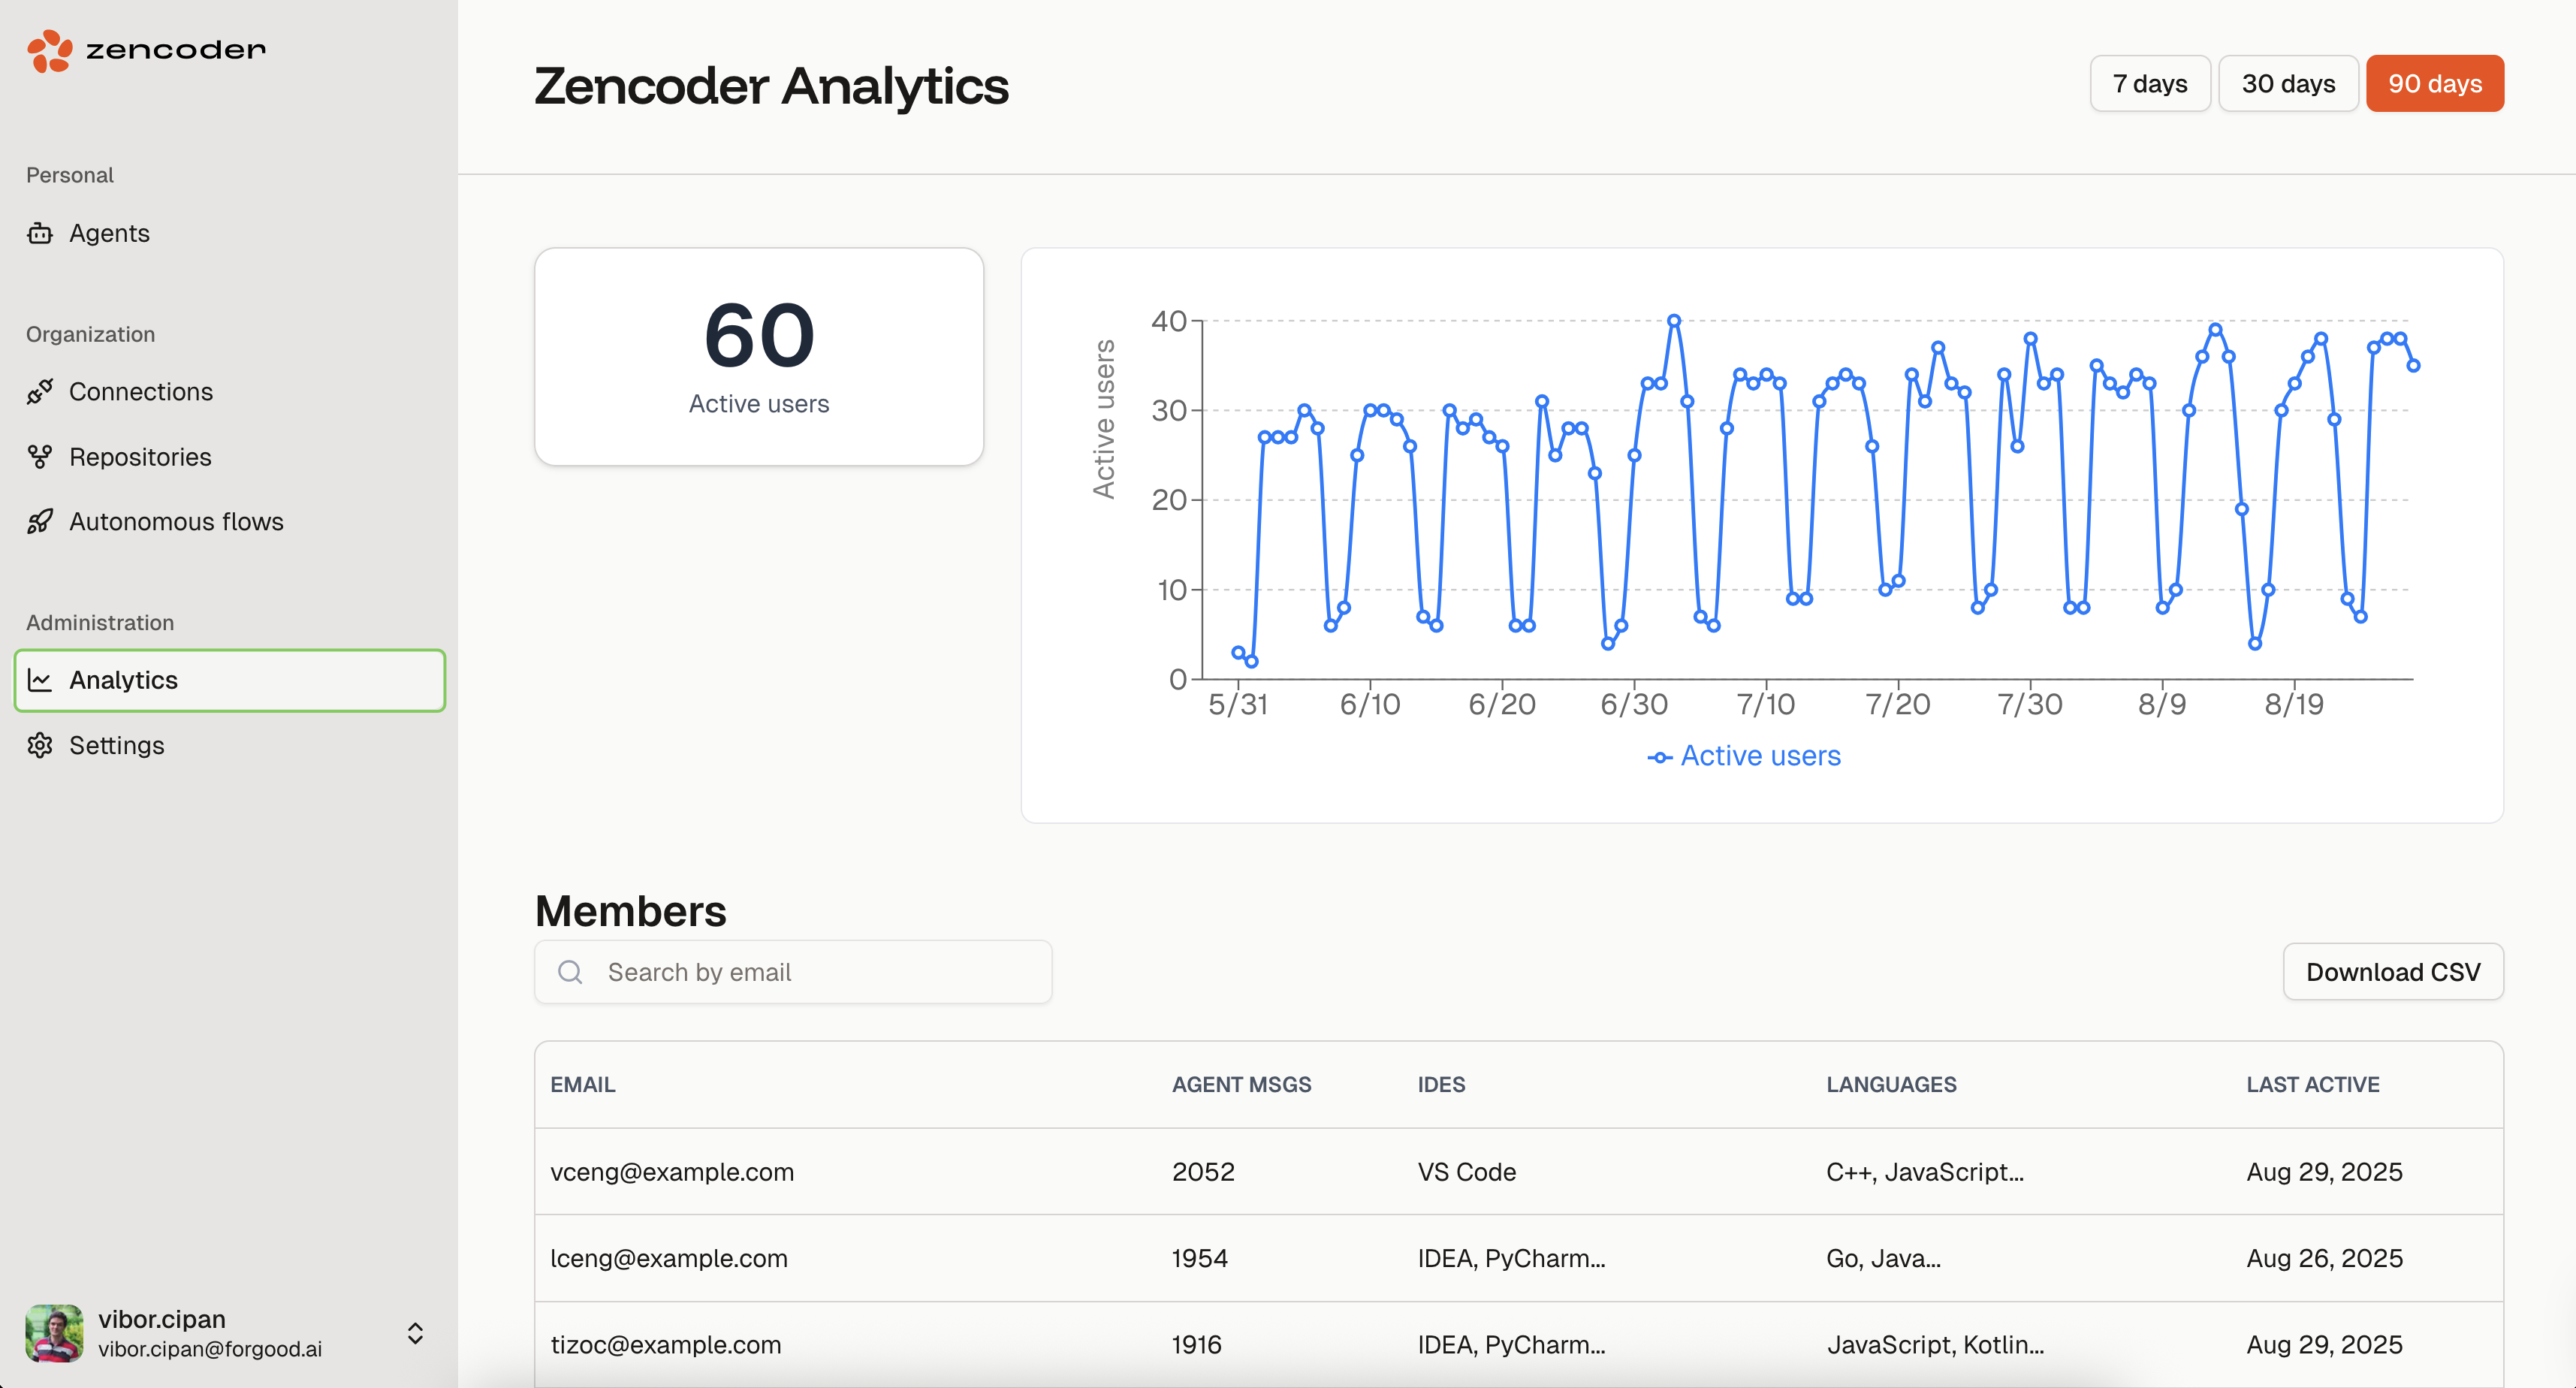Select the Analytics menu item
The height and width of the screenshot is (1388, 2576).
(x=230, y=680)
